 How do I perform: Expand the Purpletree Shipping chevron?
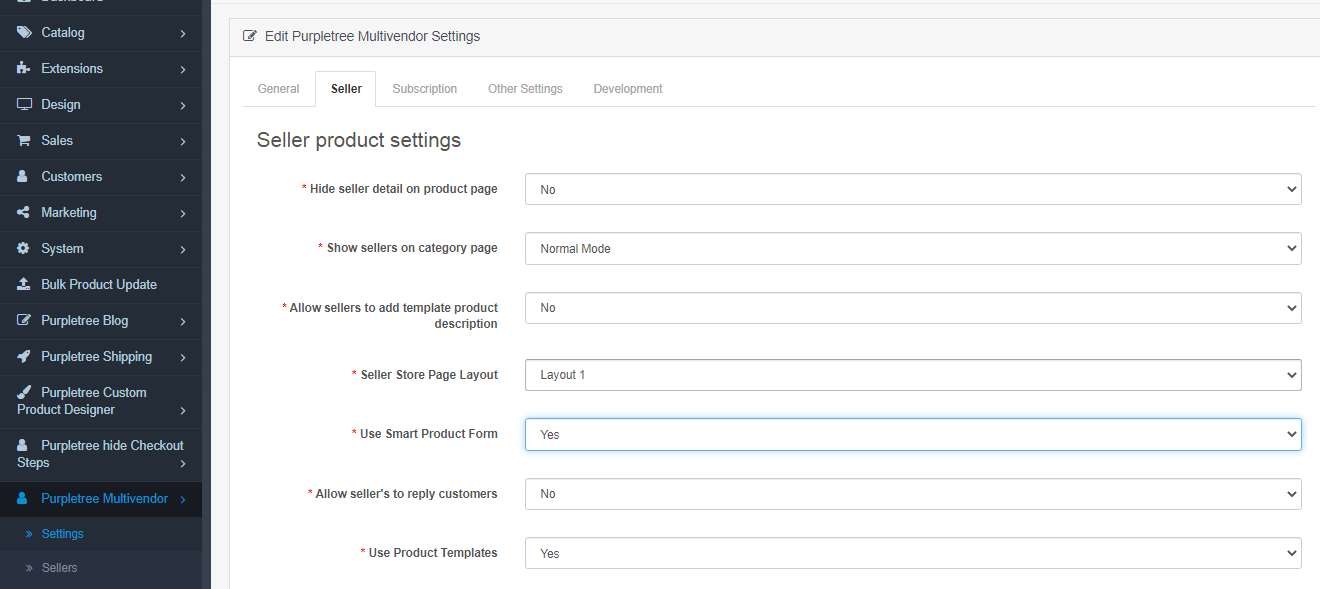coord(183,357)
